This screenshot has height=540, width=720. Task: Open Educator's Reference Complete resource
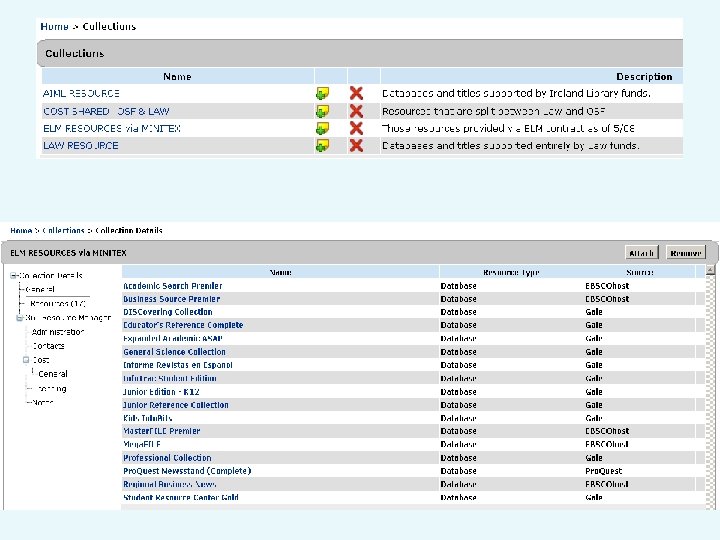coord(183,325)
